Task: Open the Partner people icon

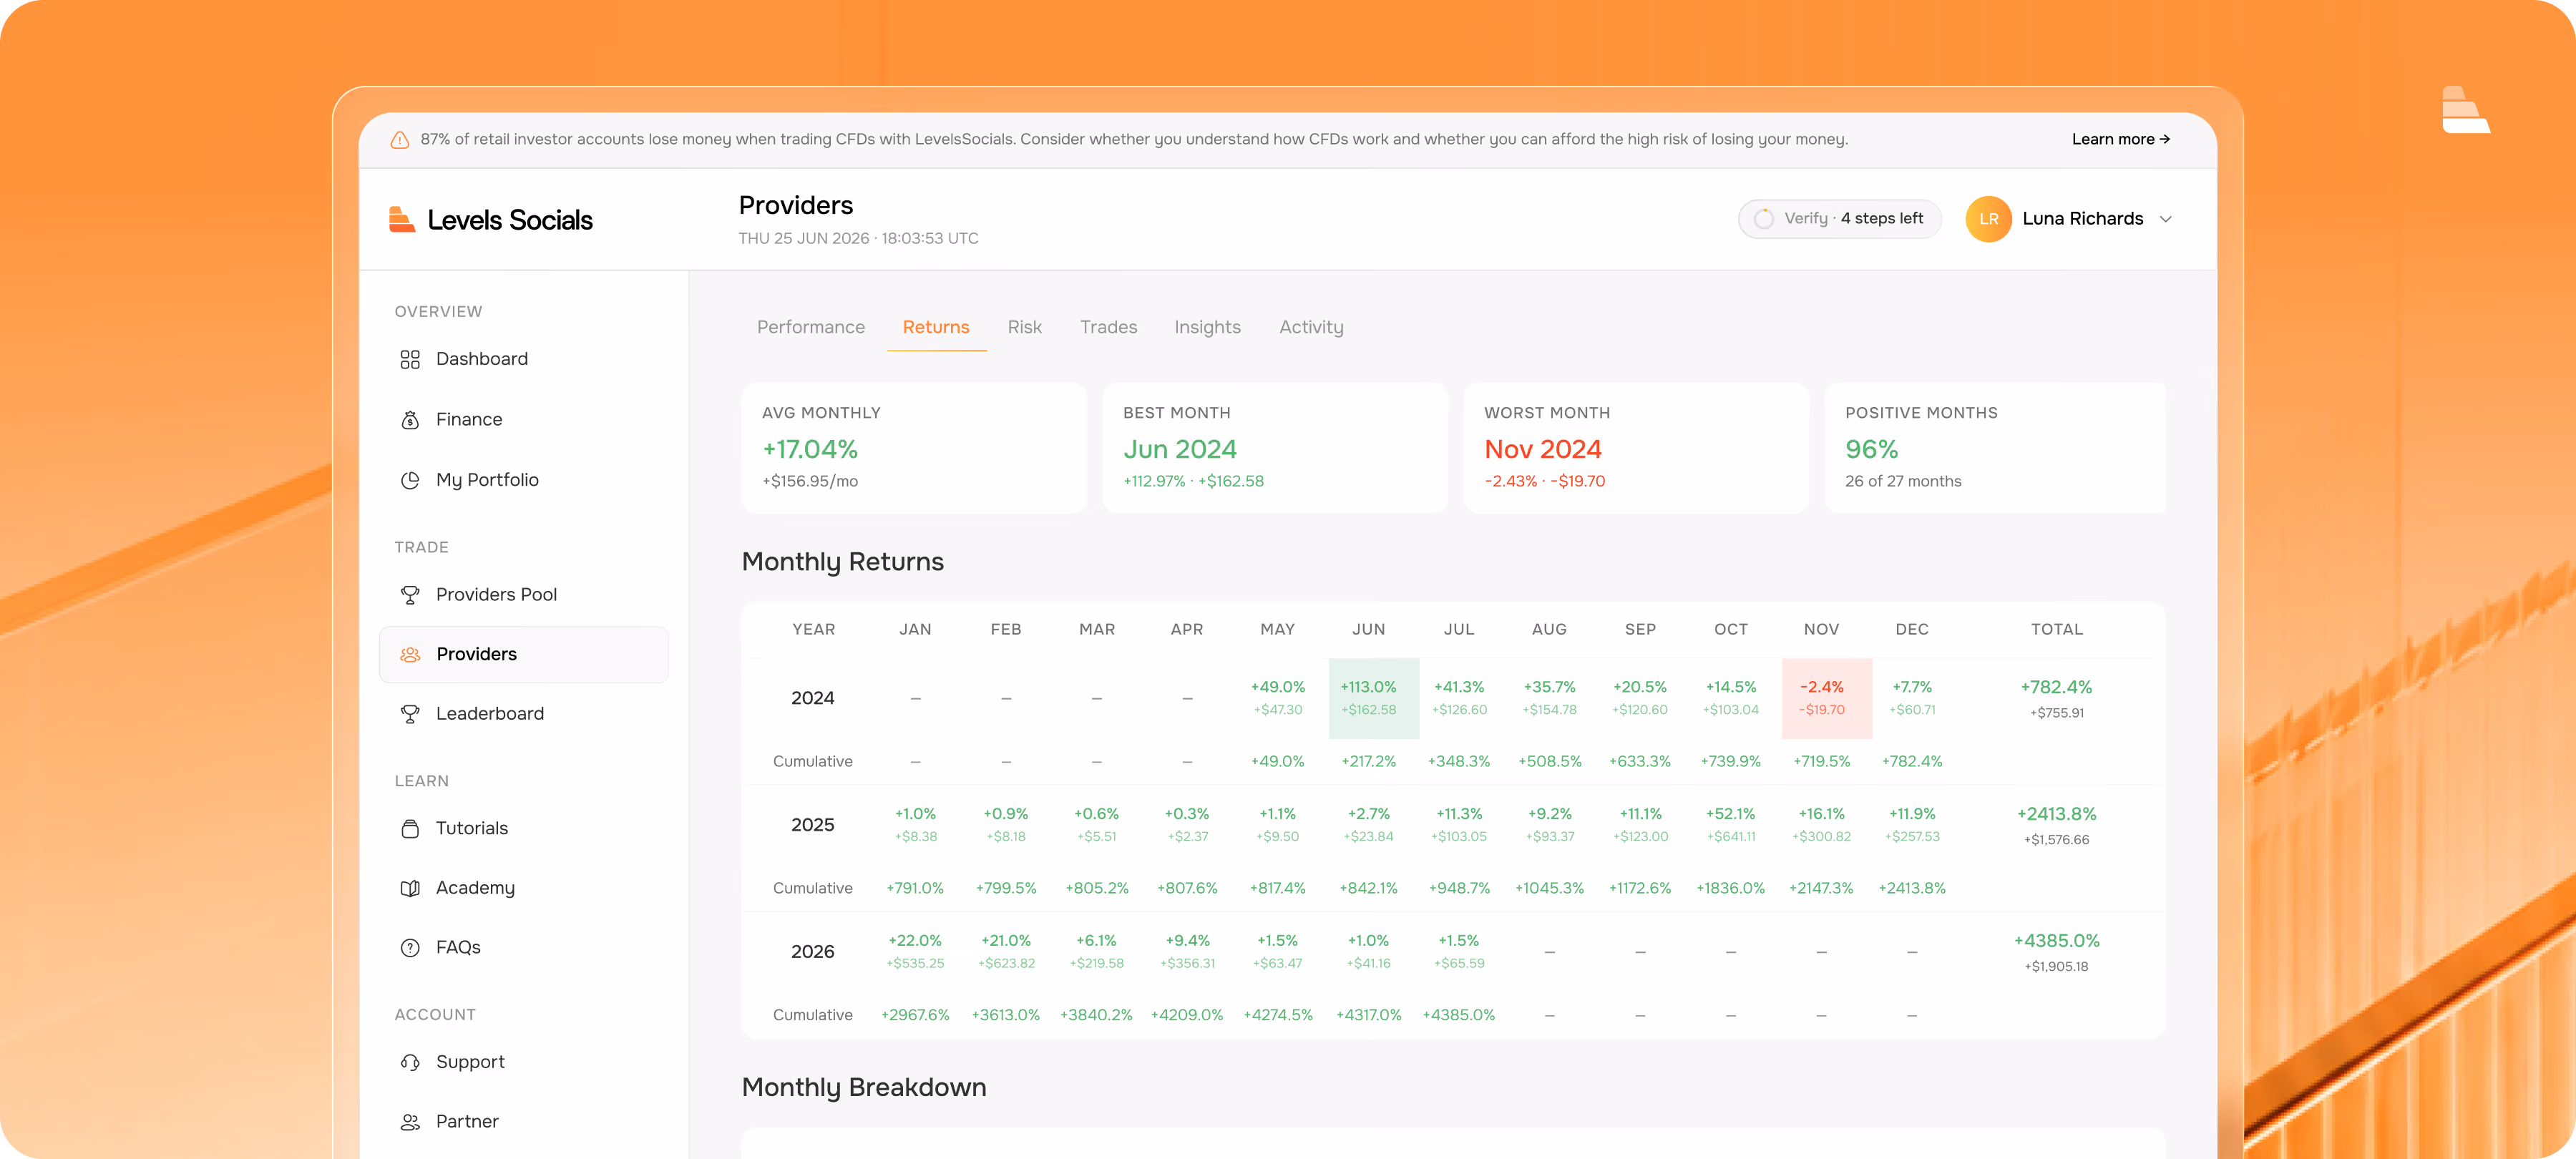Action: click(410, 1122)
